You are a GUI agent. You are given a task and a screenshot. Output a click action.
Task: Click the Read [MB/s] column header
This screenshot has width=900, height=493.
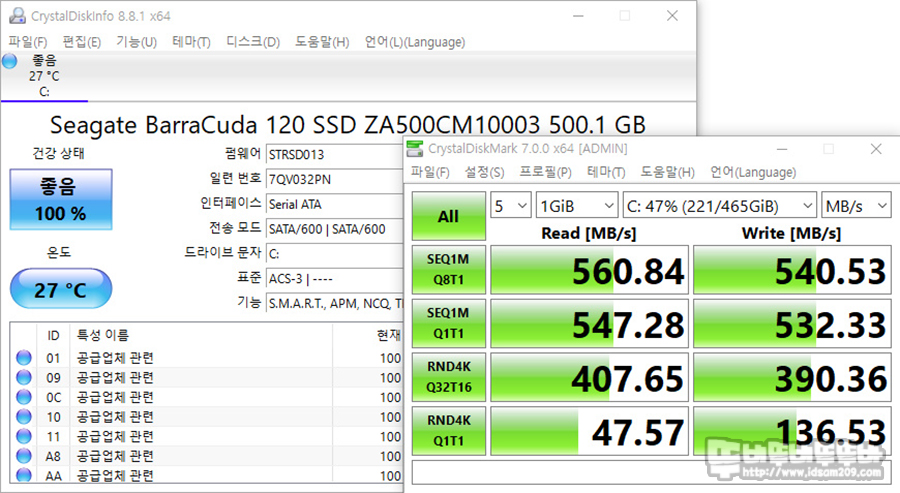point(589,233)
